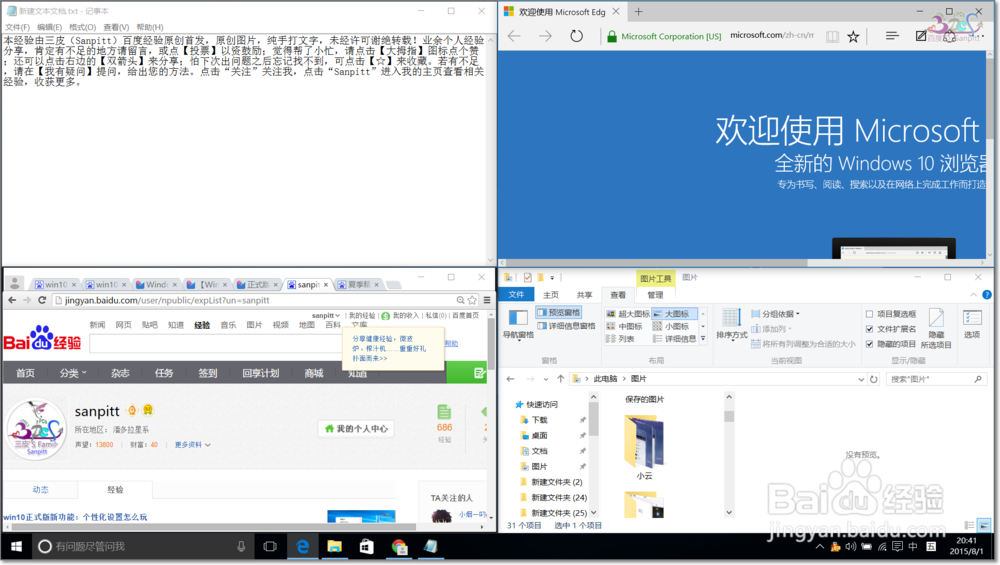This screenshot has height=565, width=1000.
Task: Open Explorer recent locations dropdown arrow
Action: click(x=546, y=379)
